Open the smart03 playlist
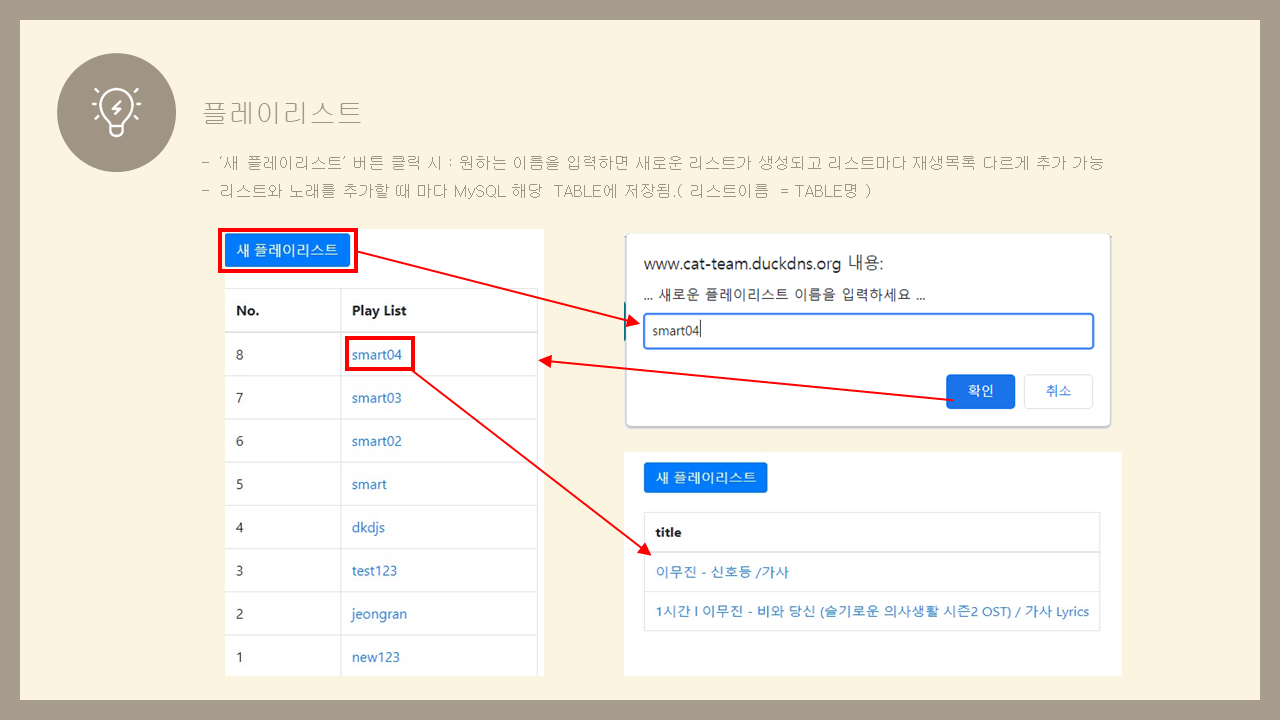 click(377, 397)
